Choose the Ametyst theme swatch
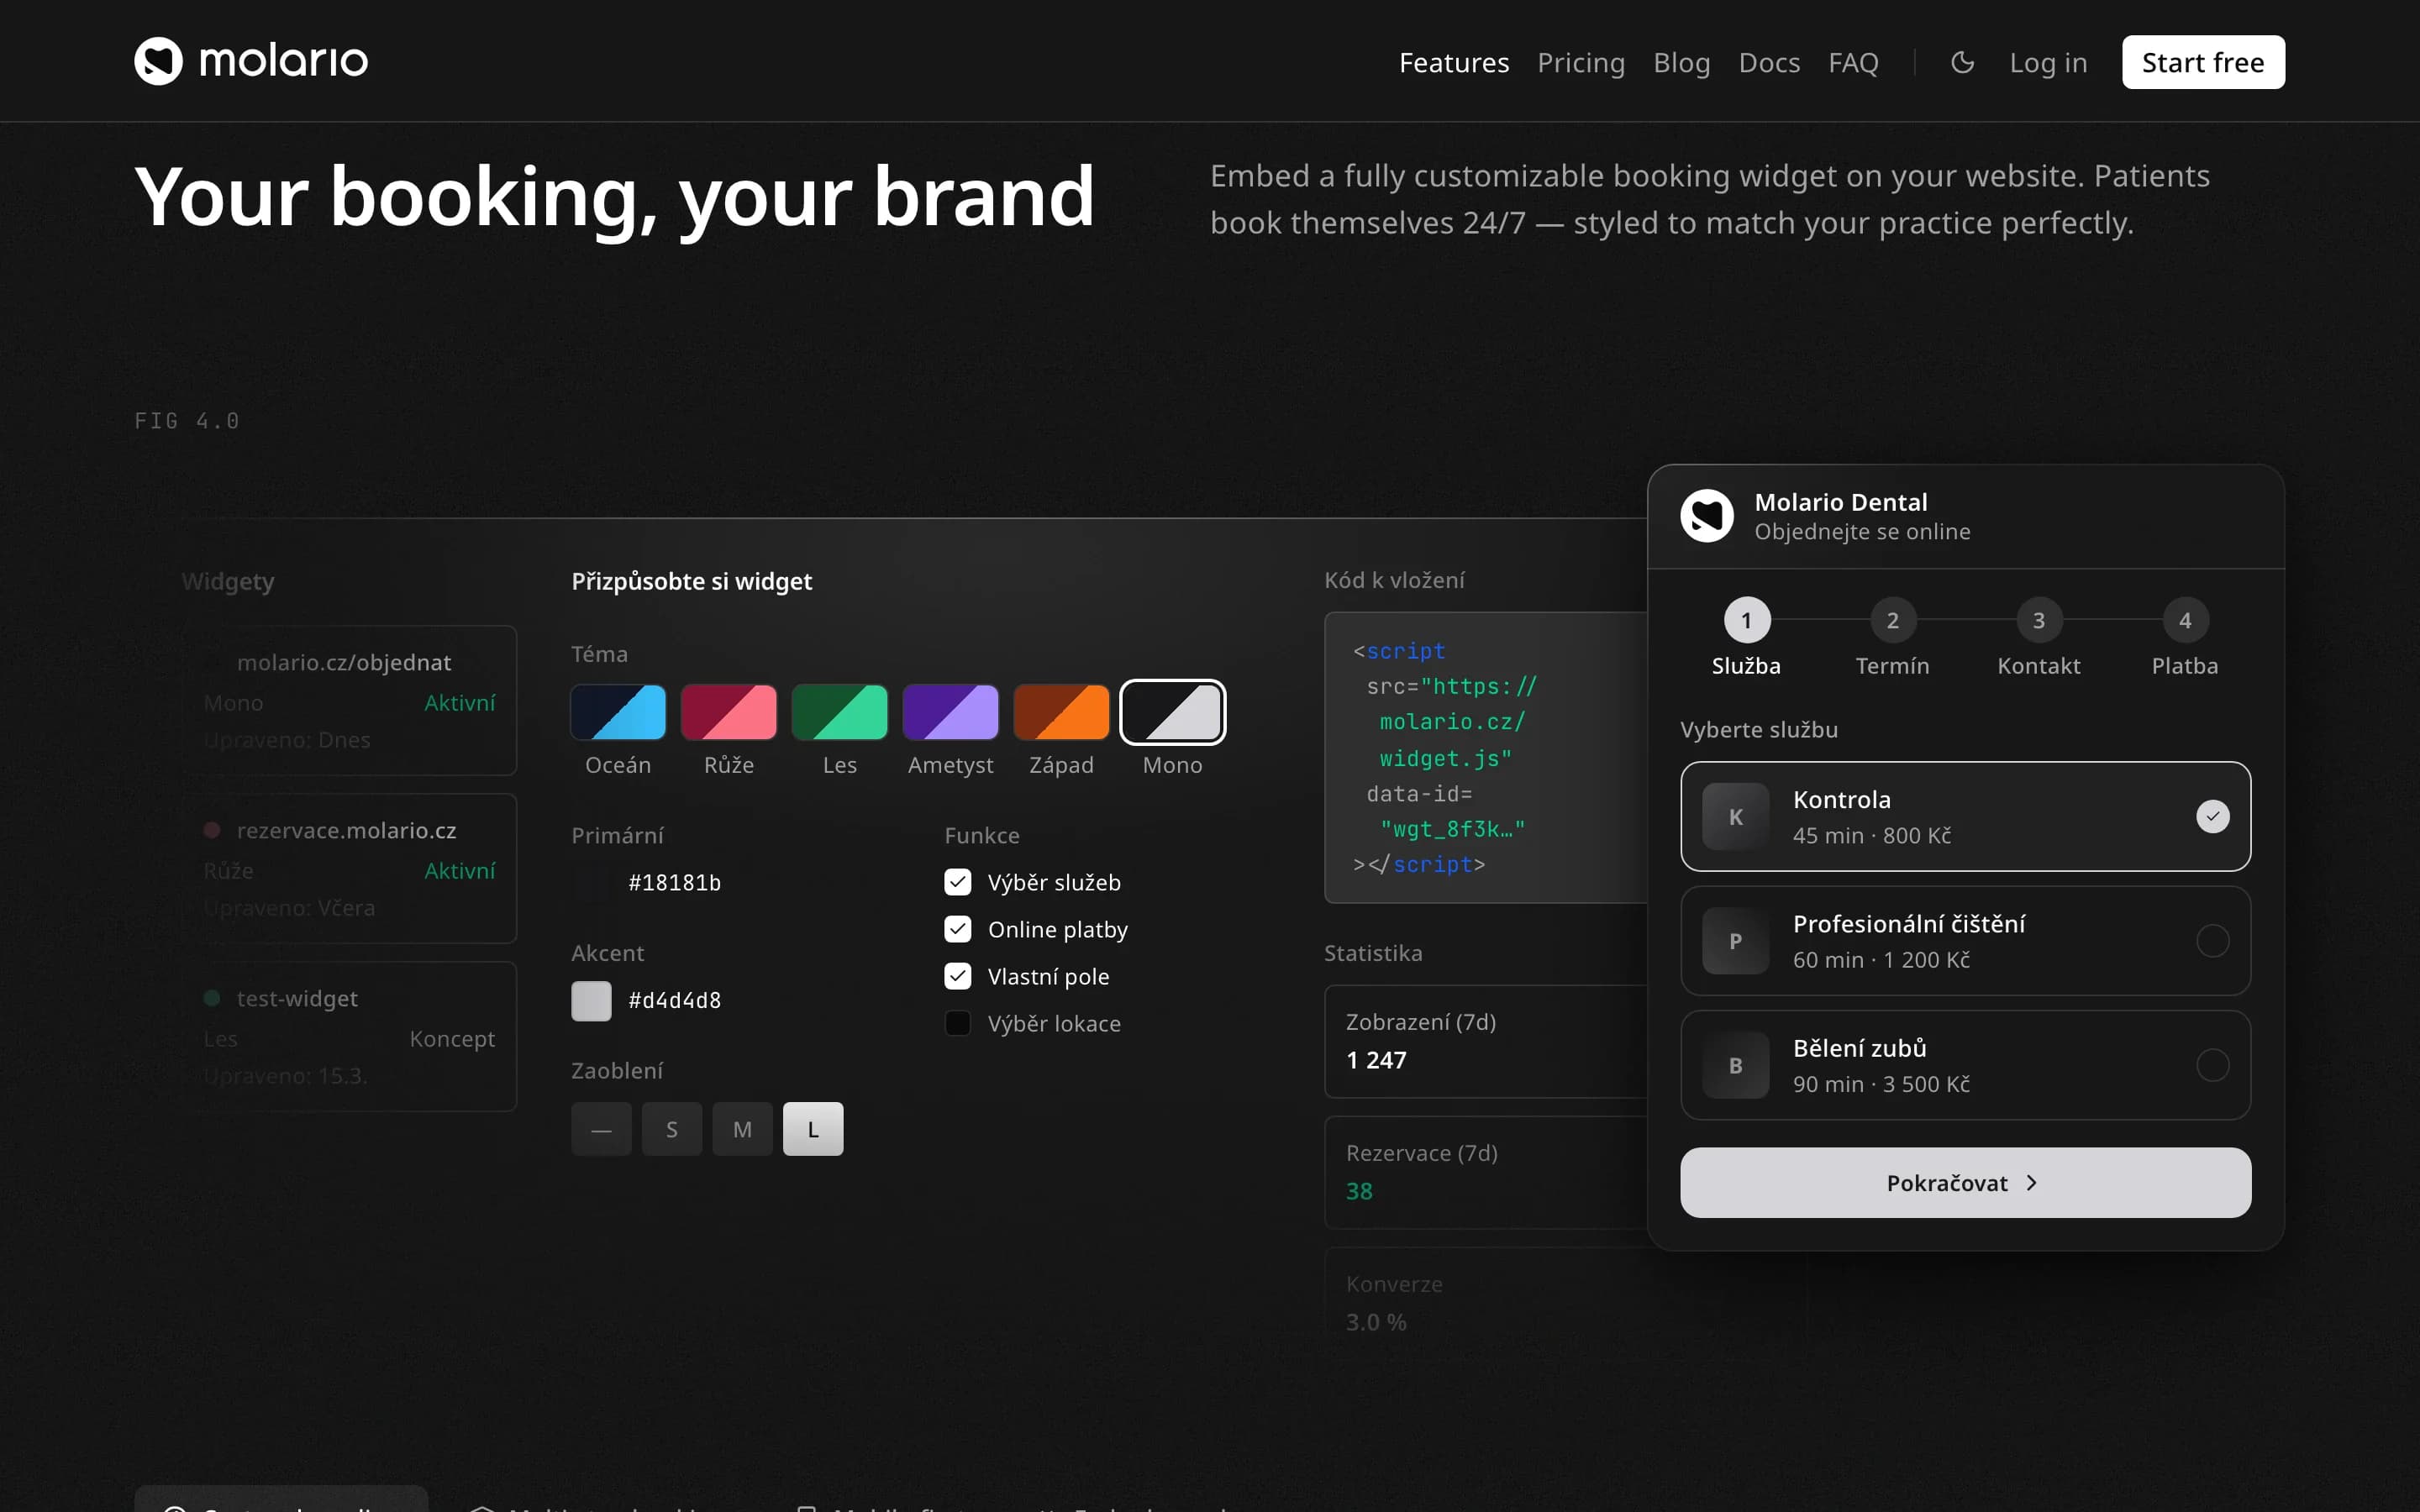Image resolution: width=2420 pixels, height=1512 pixels. (950, 712)
